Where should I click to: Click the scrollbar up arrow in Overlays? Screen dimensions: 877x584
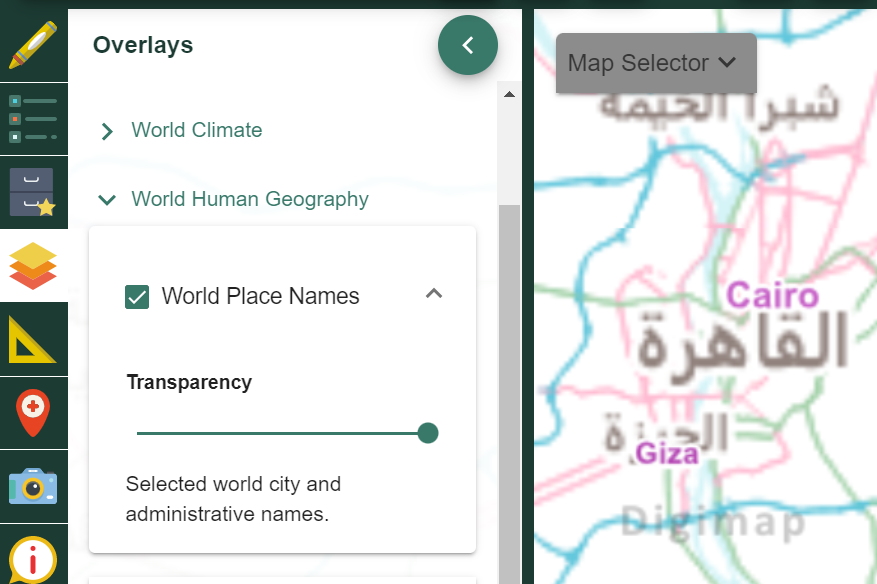click(x=508, y=95)
